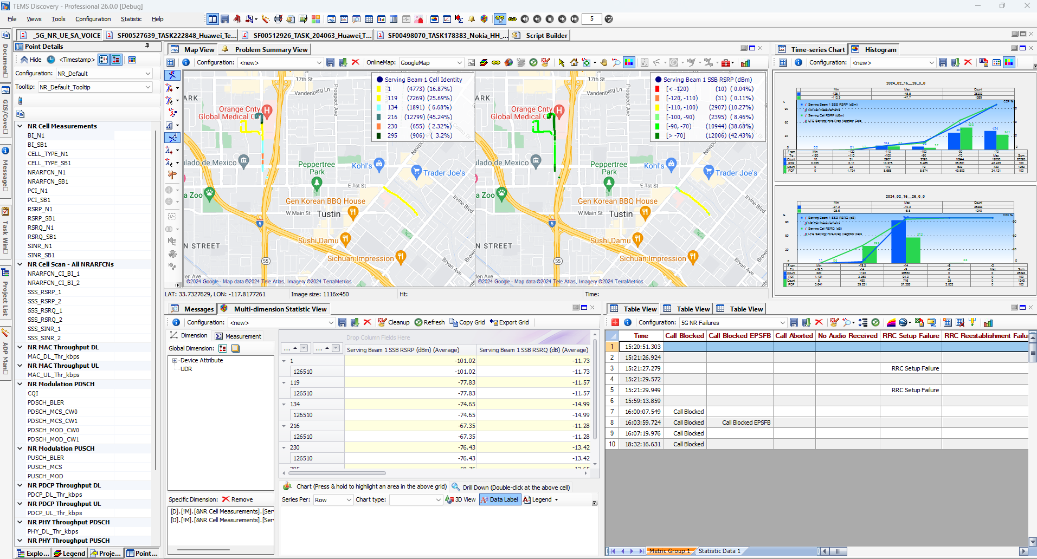Click Copy Grid button
1037x559 pixels.
[x=467, y=322]
